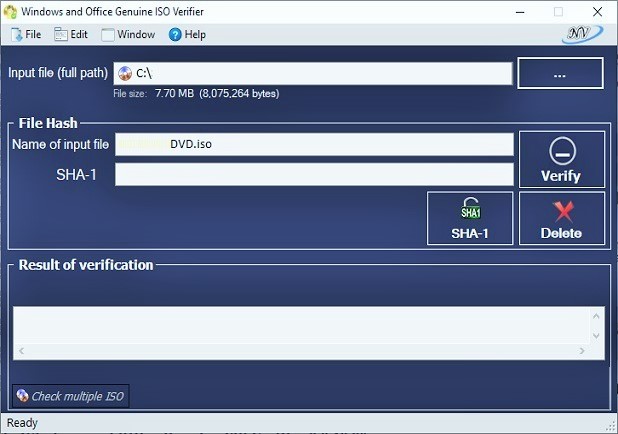Click the SHA-1 compute button
618x434 pixels.
point(470,218)
